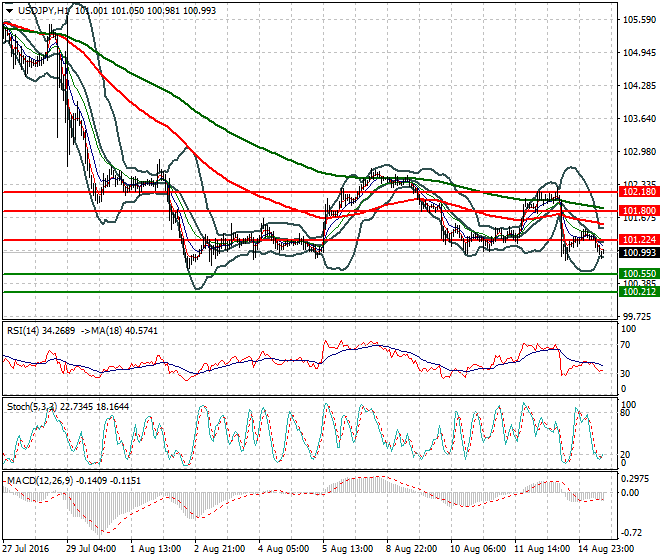Select the 102.180 red resistance level label
This screenshot has height=560, width=660.
tap(638, 191)
